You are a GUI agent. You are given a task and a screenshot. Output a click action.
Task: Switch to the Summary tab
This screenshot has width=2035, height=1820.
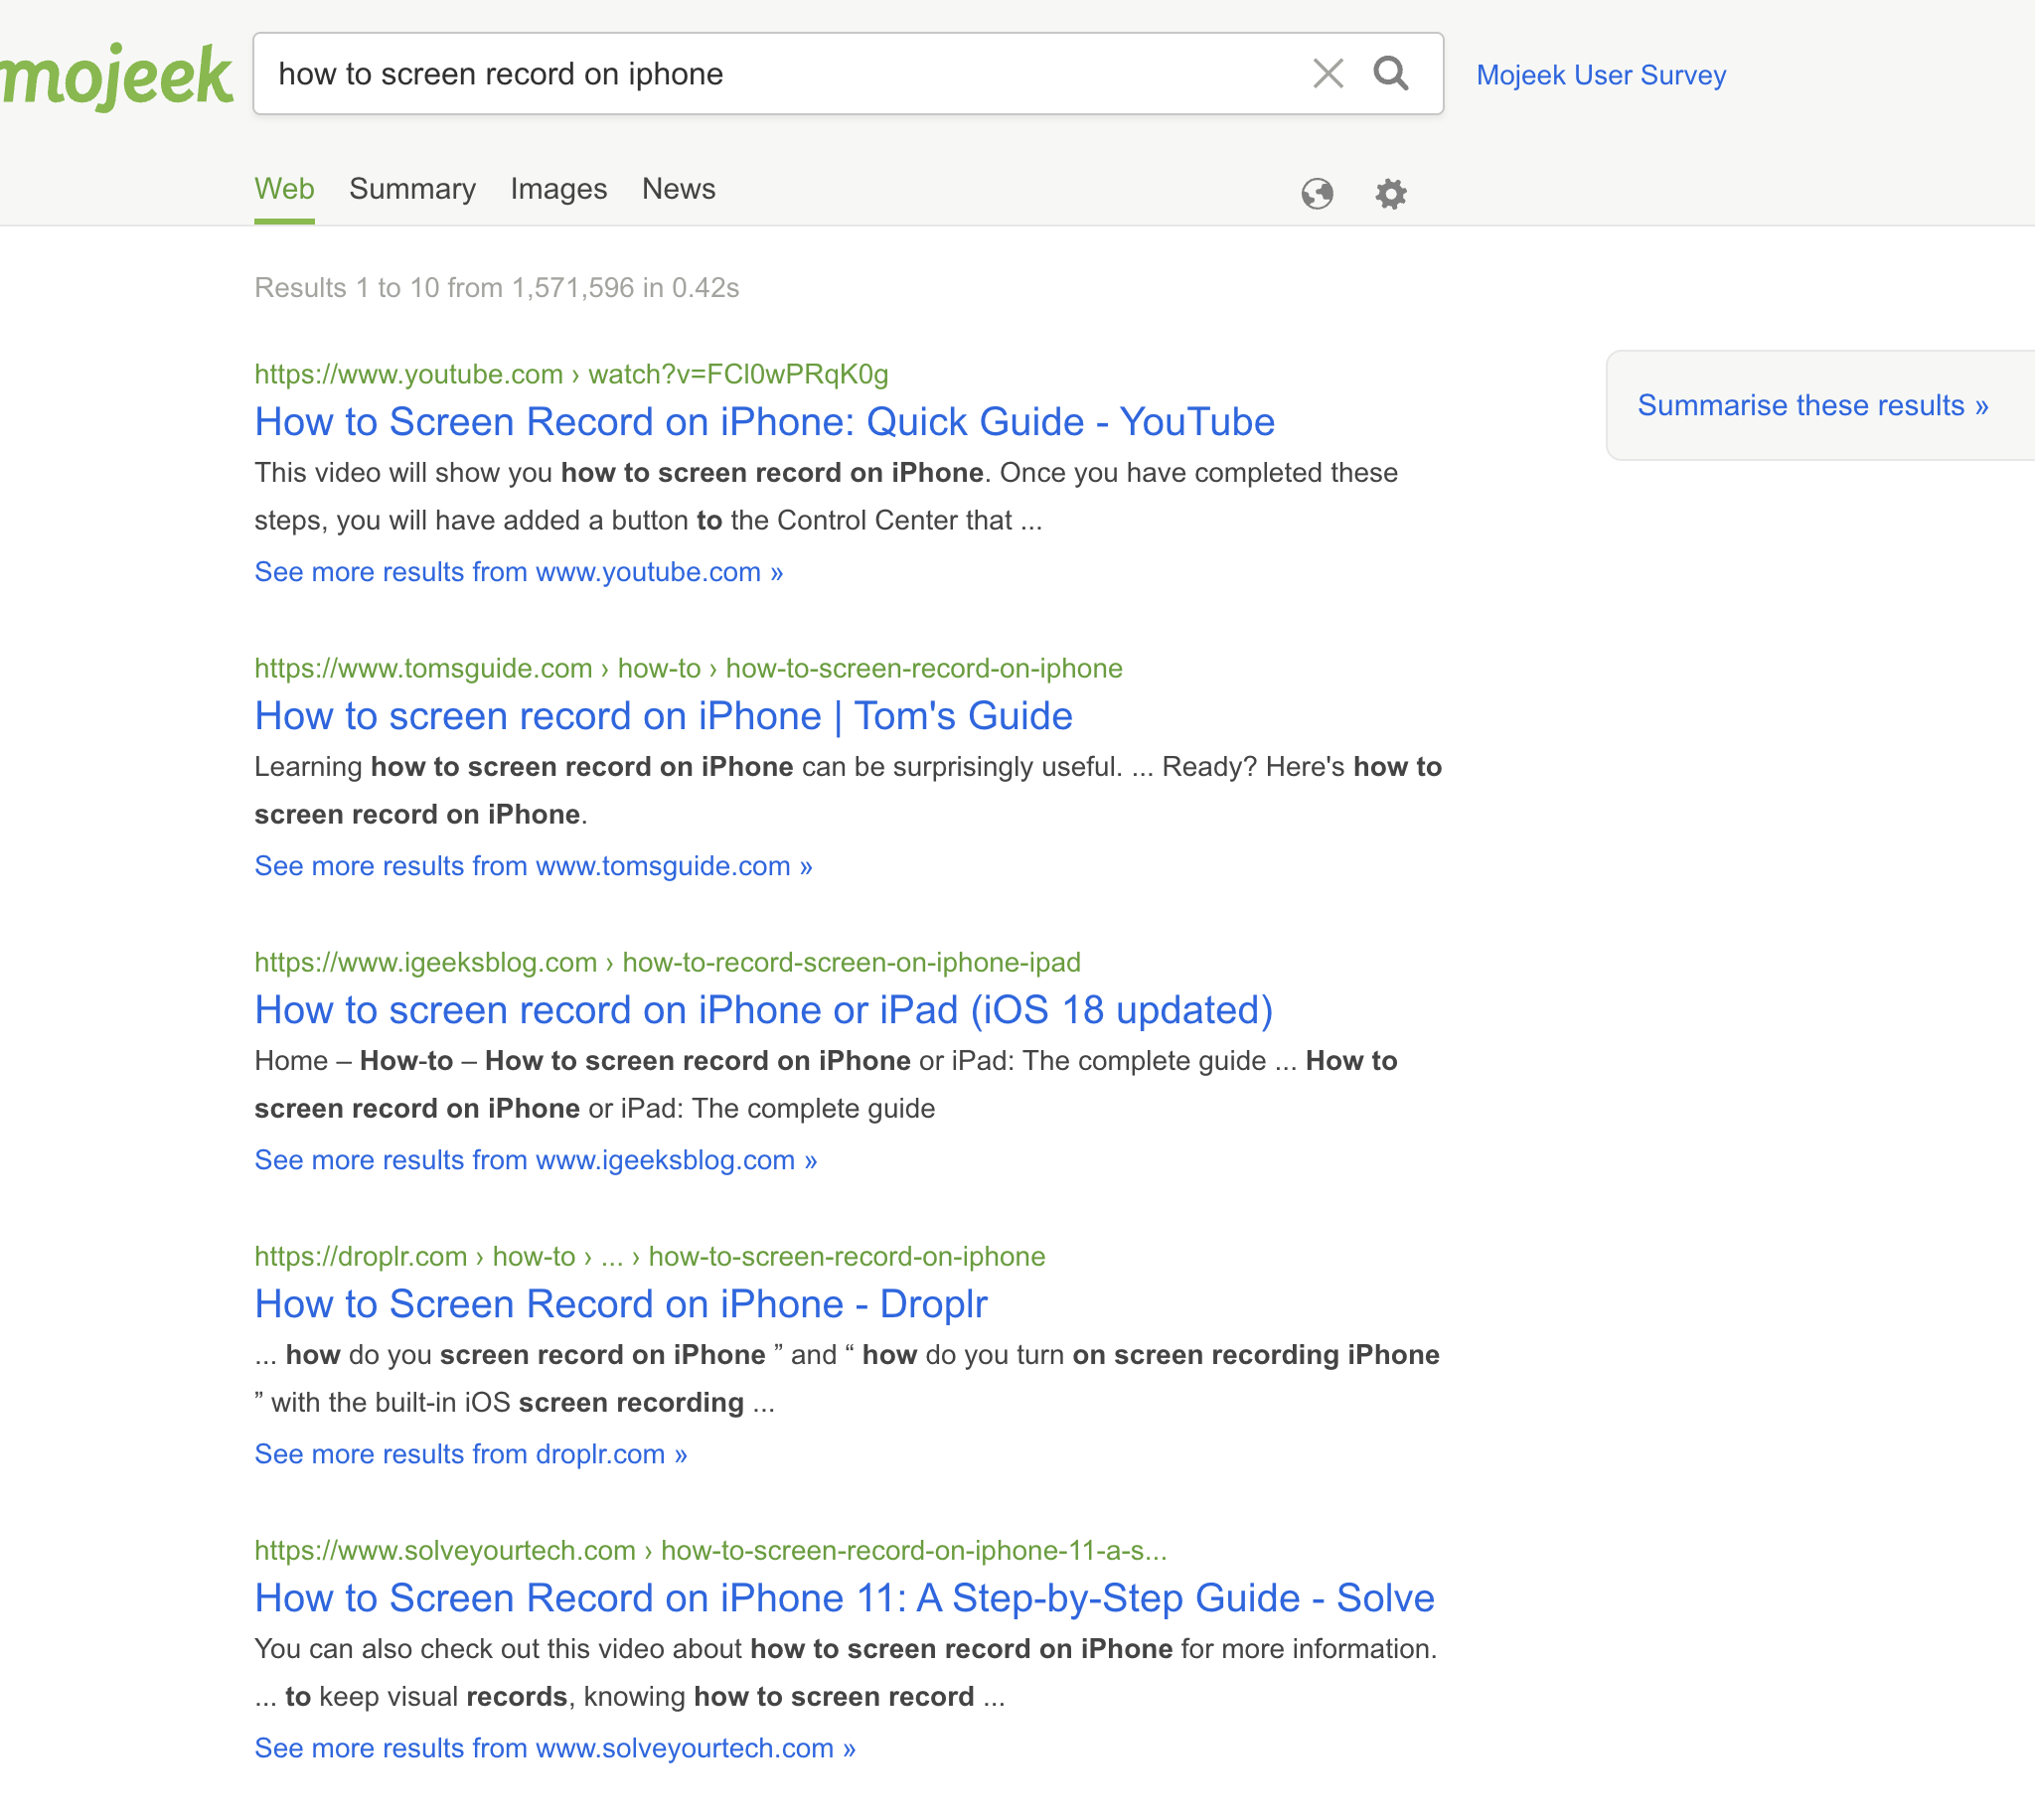(412, 189)
